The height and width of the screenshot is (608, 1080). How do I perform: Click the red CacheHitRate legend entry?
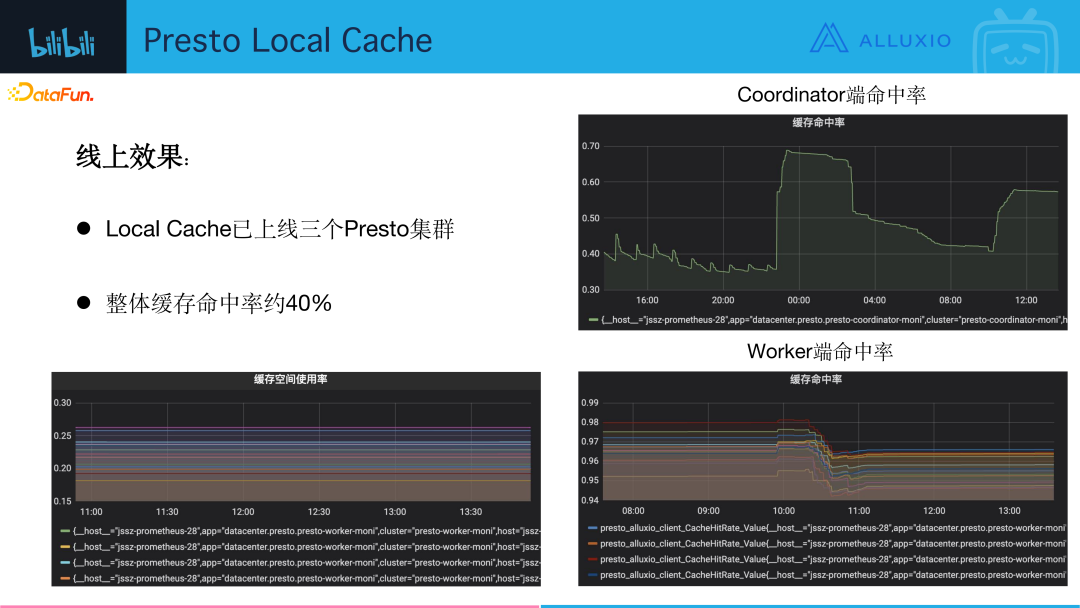point(827,559)
